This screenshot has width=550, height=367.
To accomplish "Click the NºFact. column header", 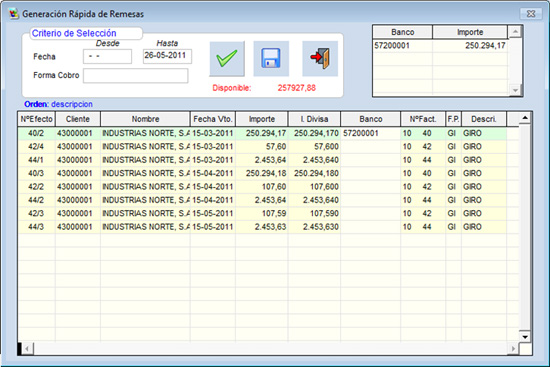I will [423, 119].
